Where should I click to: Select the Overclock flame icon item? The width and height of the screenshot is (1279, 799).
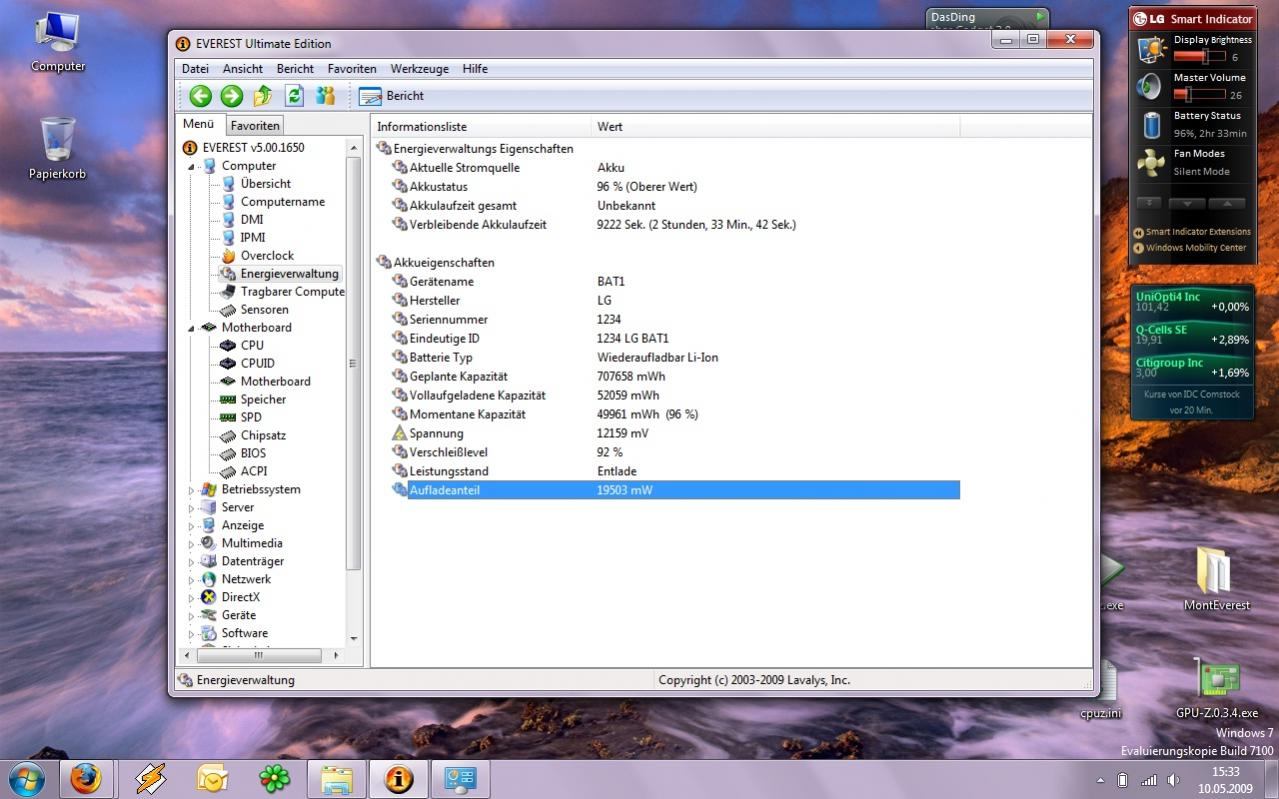pyautogui.click(x=228, y=256)
